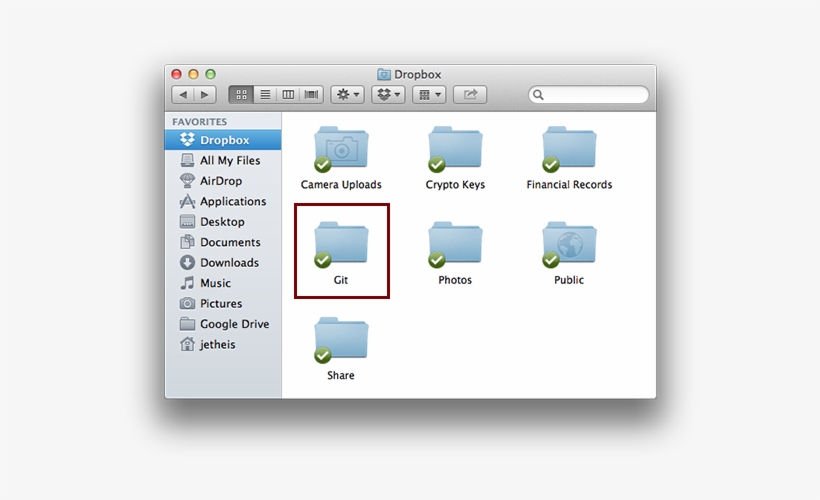820x500 pixels.
Task: Open the item arrangement dropdown
Action: point(429,95)
